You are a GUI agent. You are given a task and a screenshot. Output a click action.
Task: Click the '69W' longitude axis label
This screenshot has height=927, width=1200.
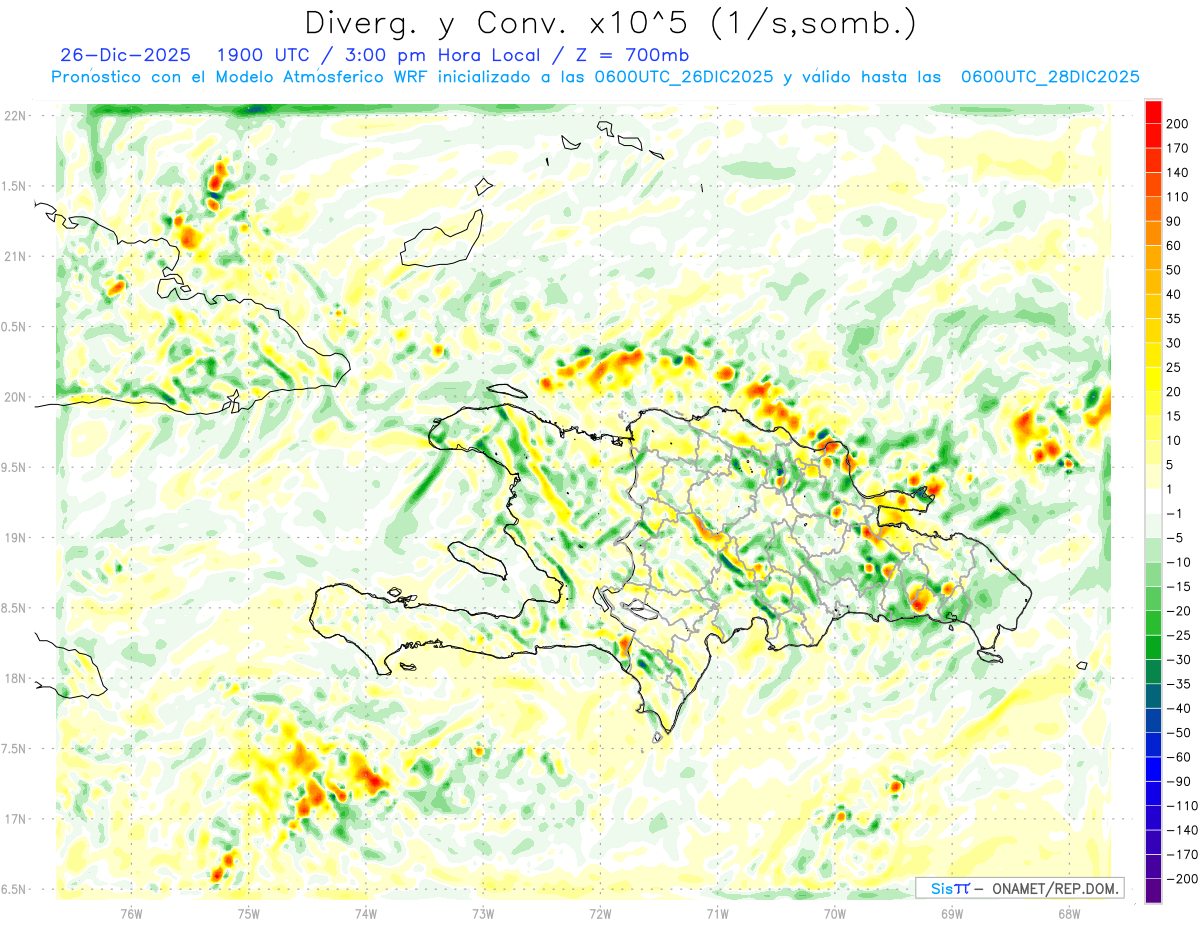coord(952,913)
